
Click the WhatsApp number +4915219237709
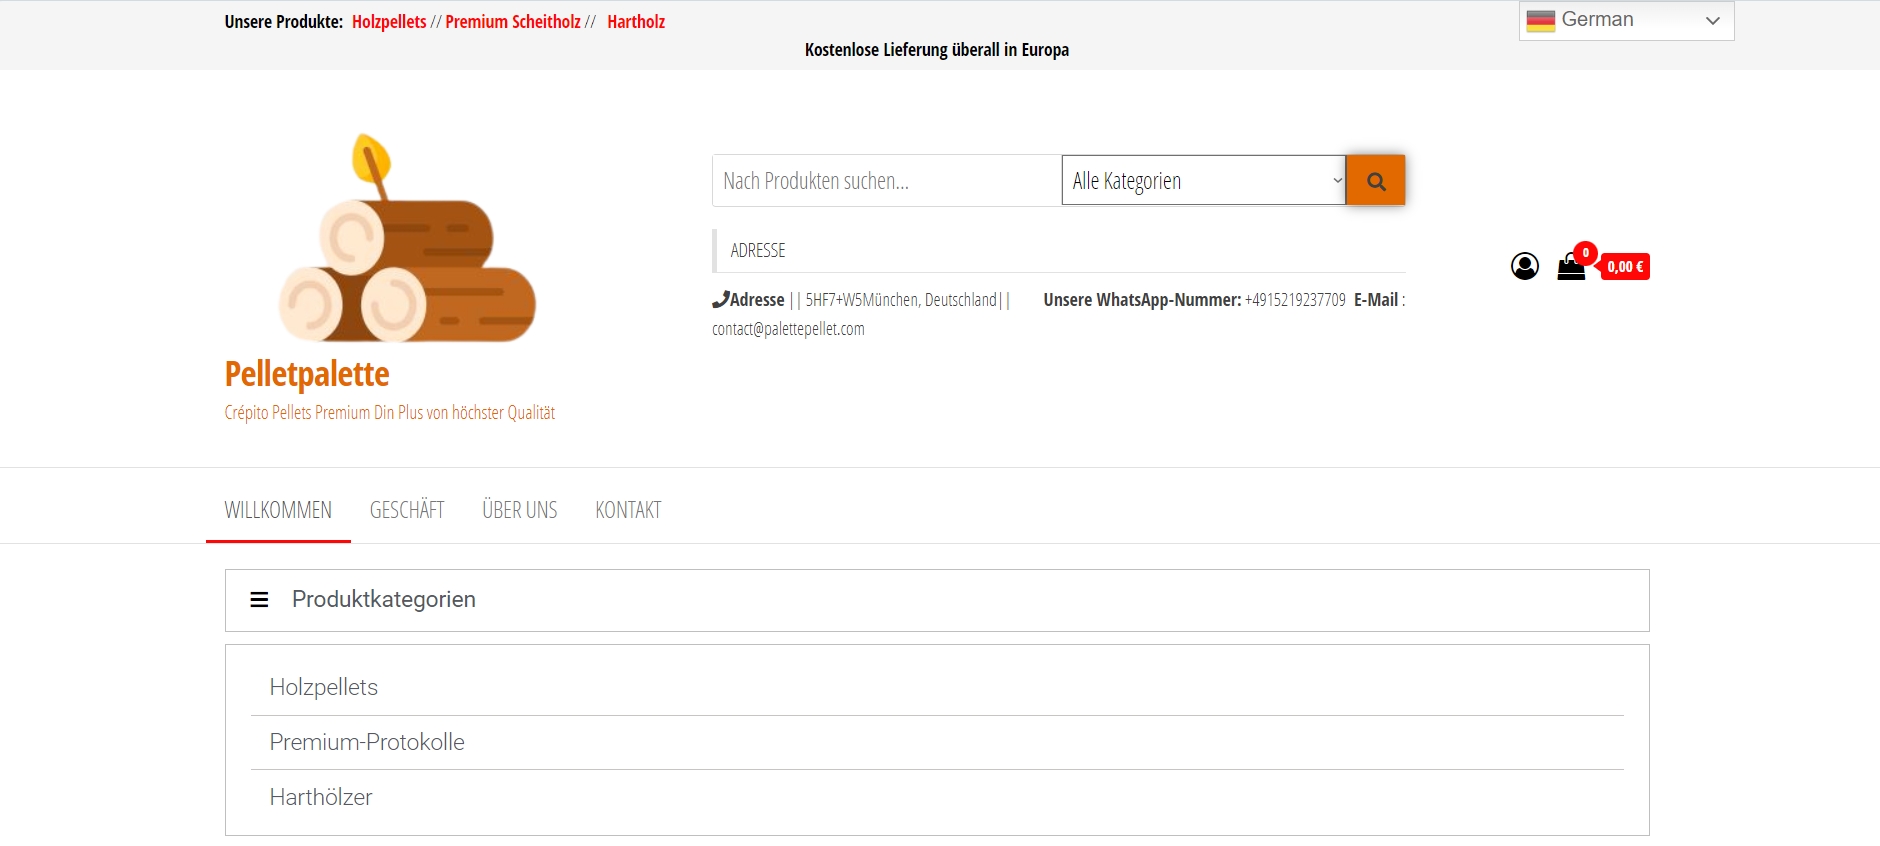coord(1295,300)
